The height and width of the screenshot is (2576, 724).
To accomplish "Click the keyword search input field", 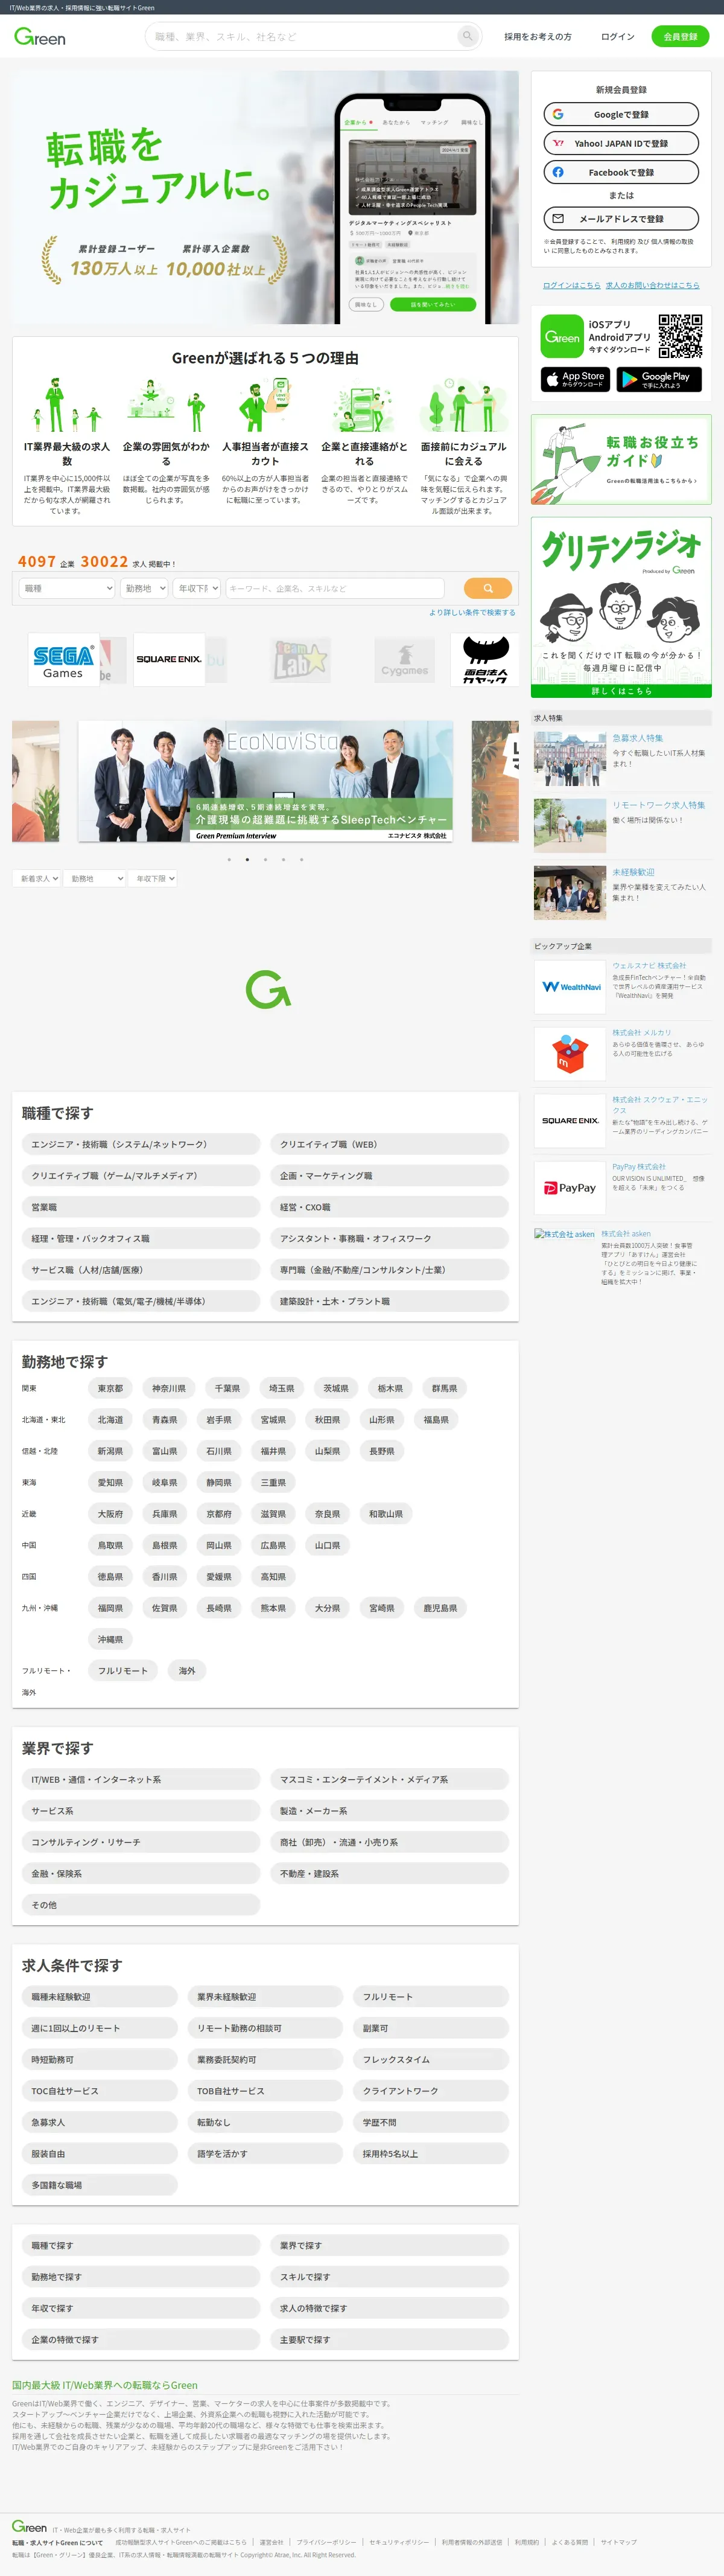I will click(x=335, y=588).
